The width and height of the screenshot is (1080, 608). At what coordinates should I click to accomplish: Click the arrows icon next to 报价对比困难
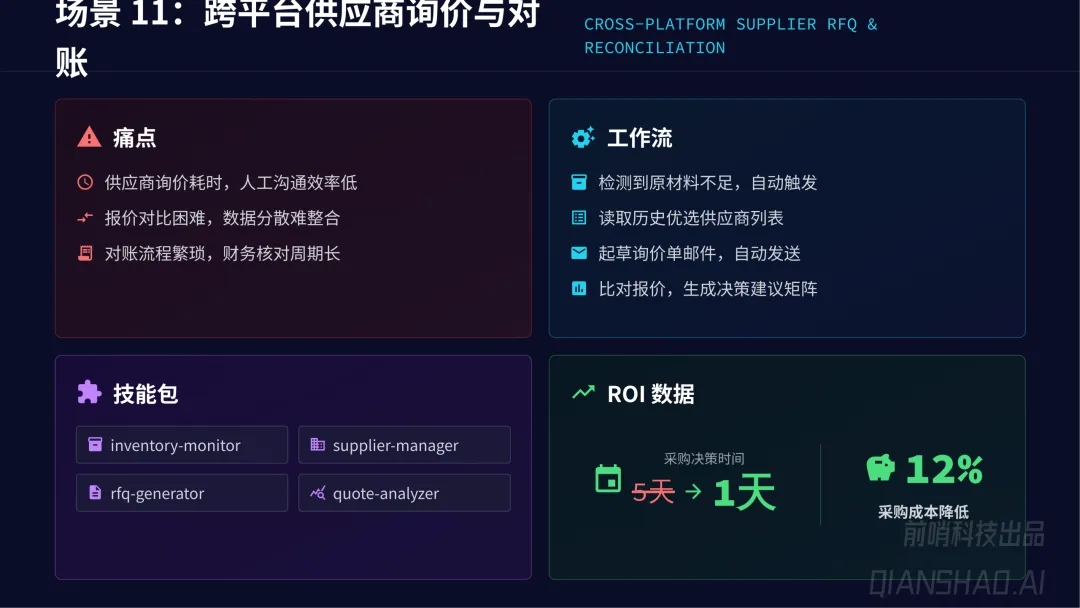85,218
